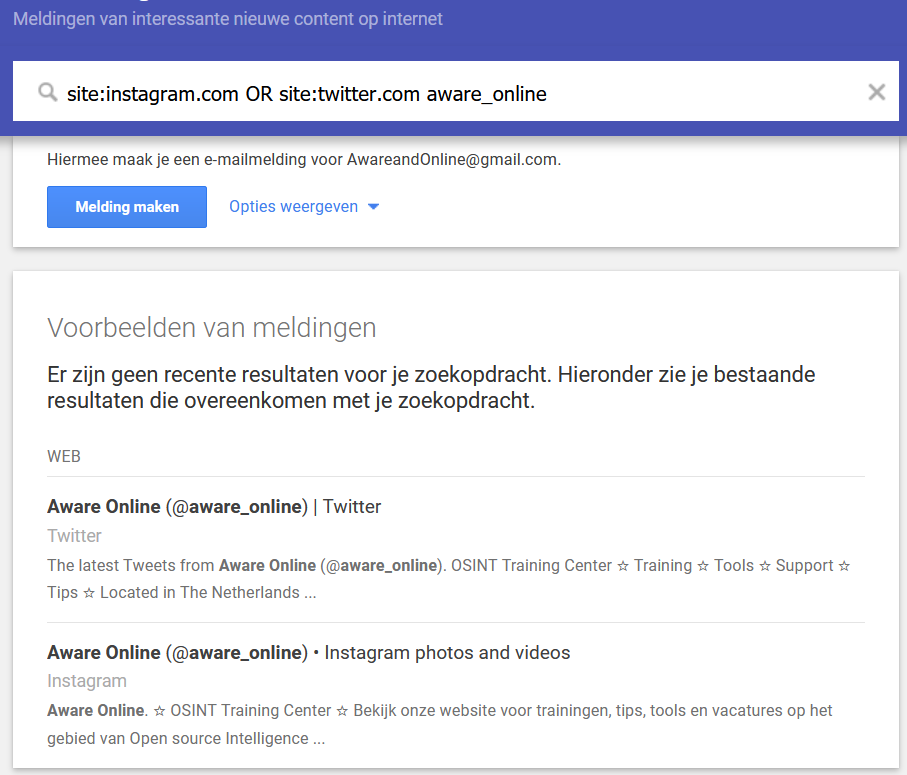Click the AwareandOnline@gmail.com email text
The height and width of the screenshot is (775, 907).
453,160
